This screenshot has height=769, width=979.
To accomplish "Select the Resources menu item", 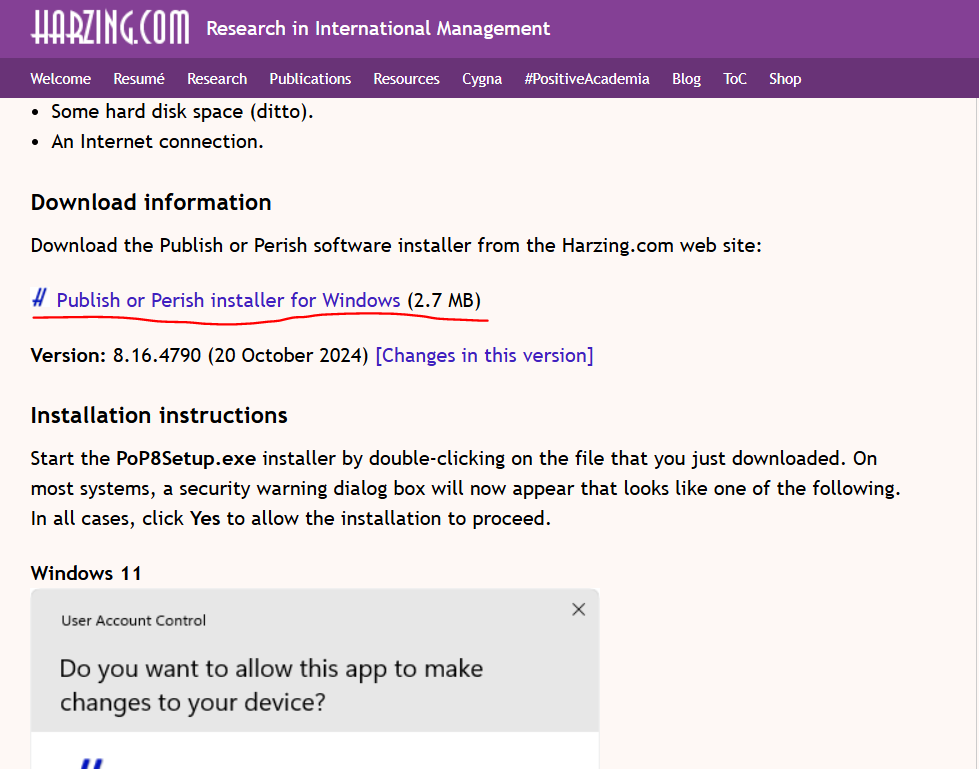I will tap(406, 79).
